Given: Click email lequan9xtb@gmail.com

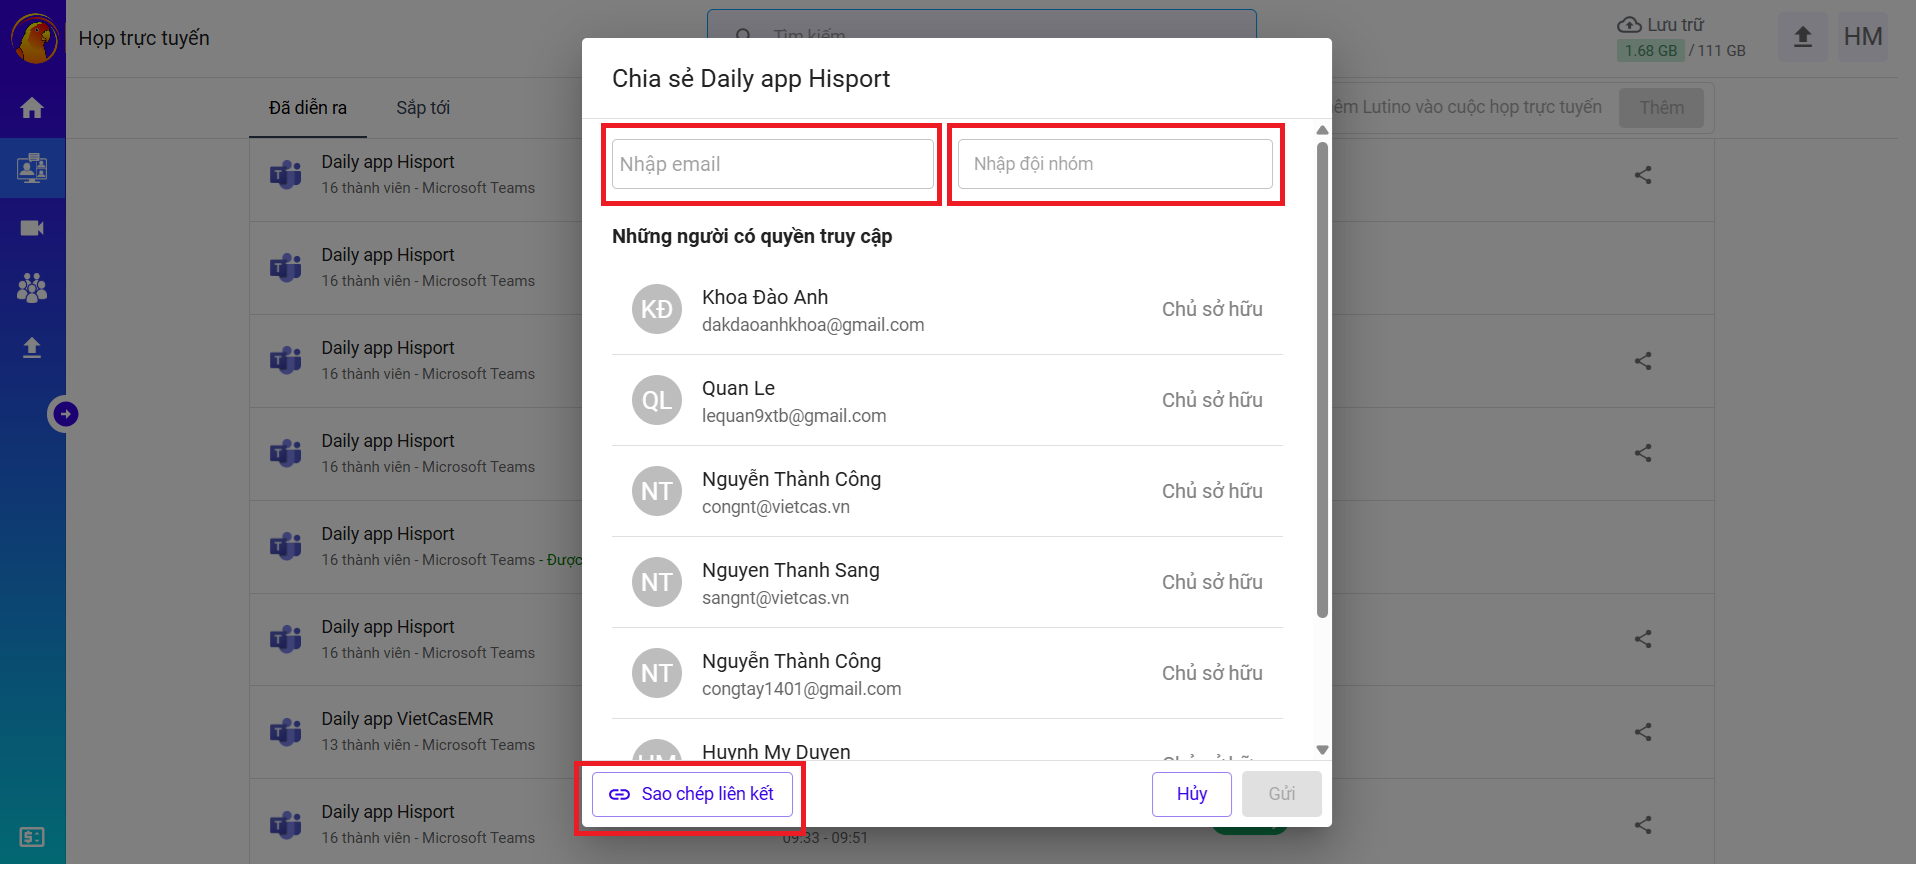Looking at the screenshot, I should pyautogui.click(x=794, y=416).
